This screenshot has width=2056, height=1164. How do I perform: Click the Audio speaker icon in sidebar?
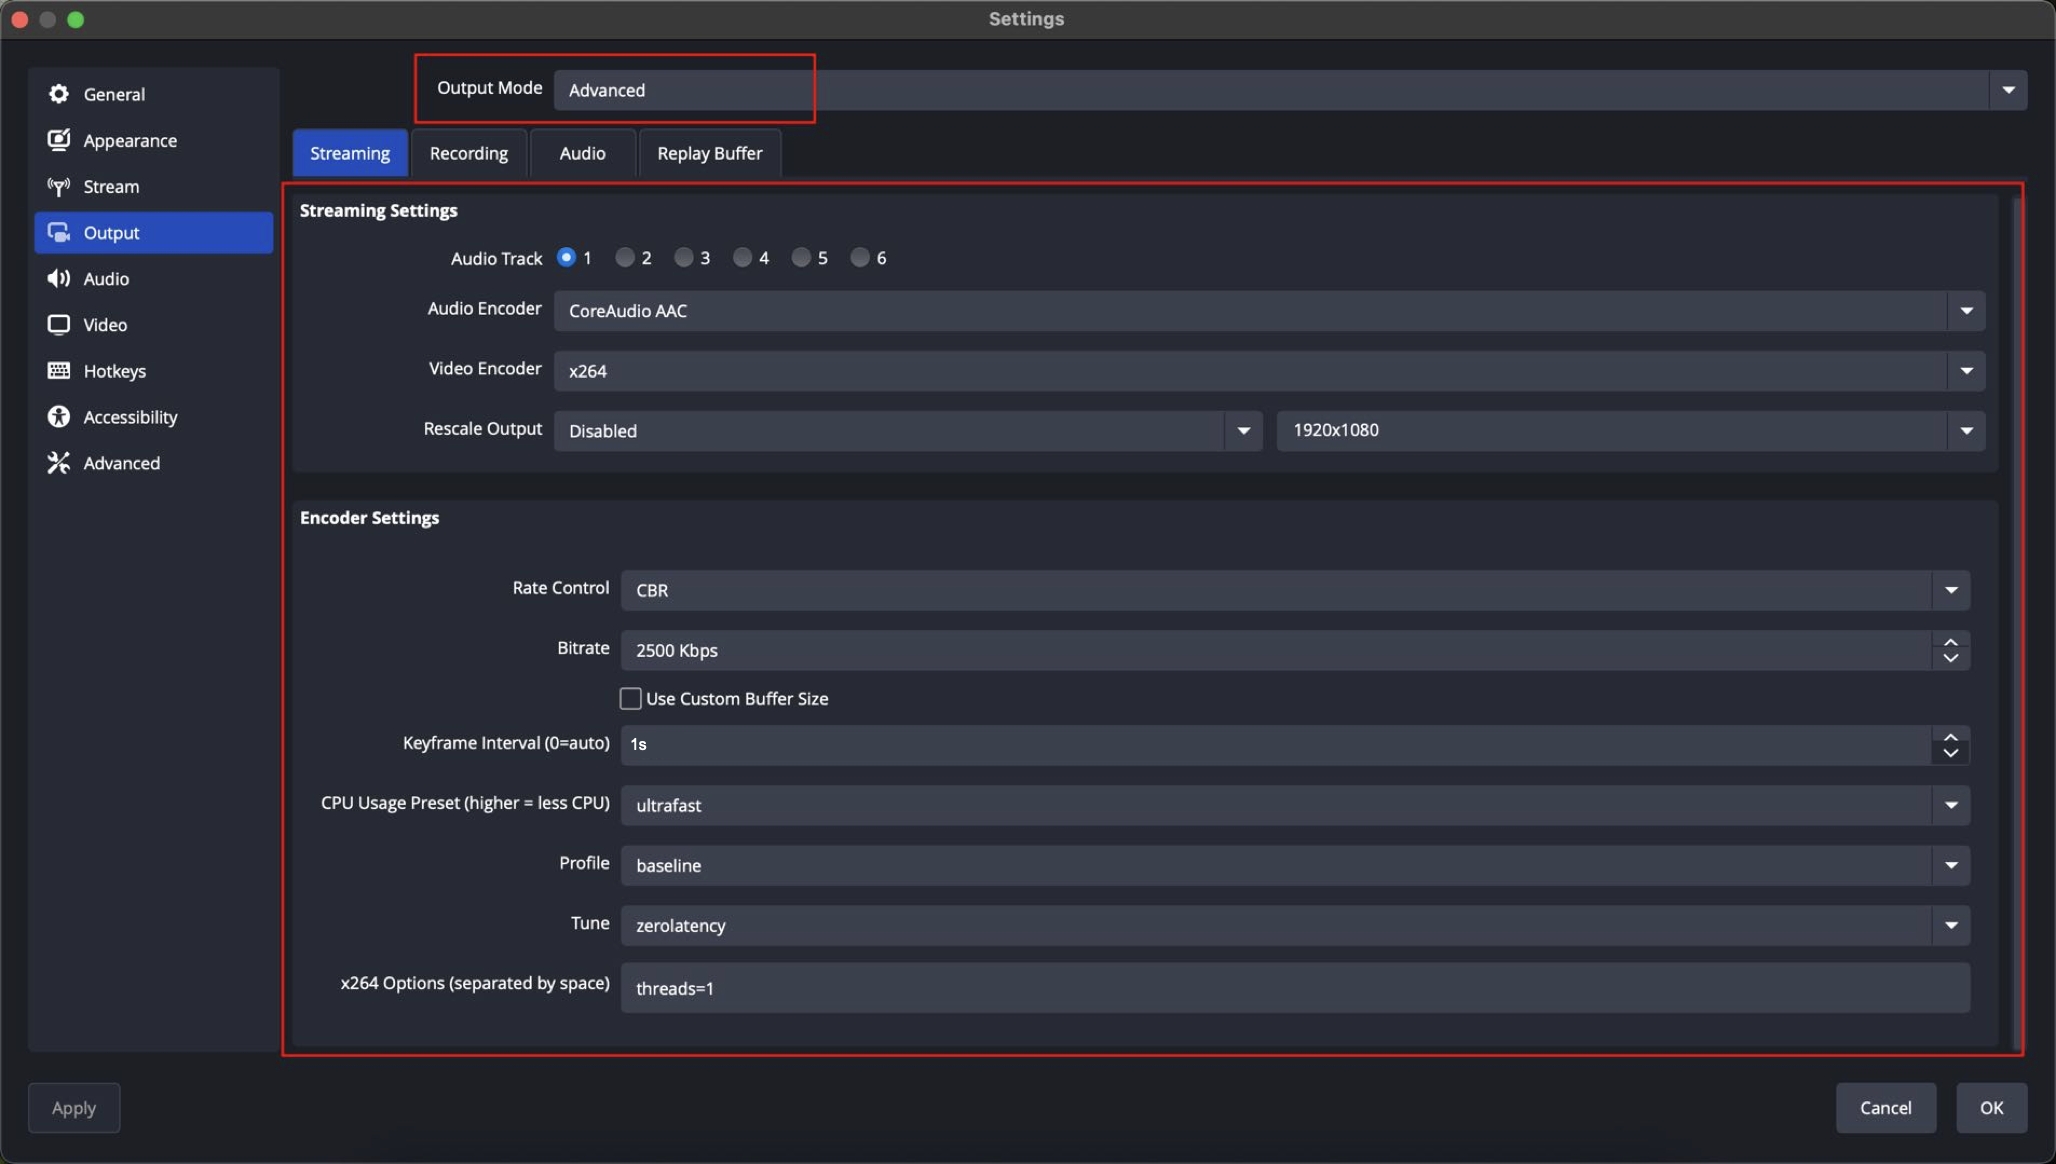[x=59, y=279]
